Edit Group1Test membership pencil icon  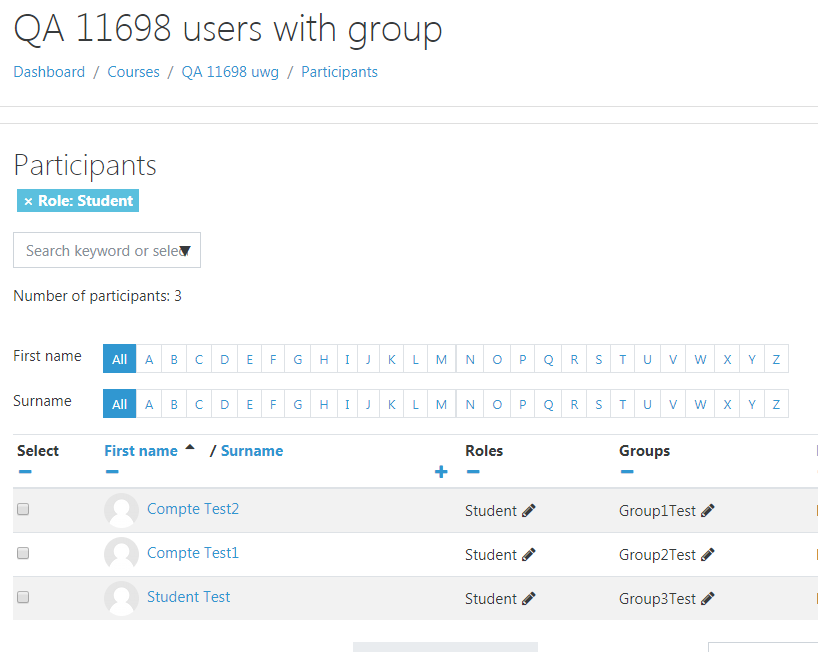pos(707,511)
